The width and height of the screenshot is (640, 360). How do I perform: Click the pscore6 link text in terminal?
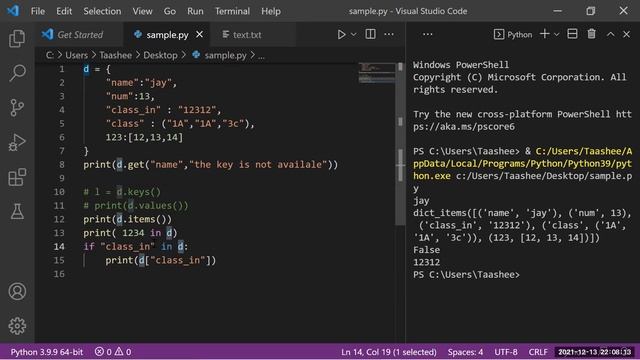click(x=464, y=127)
